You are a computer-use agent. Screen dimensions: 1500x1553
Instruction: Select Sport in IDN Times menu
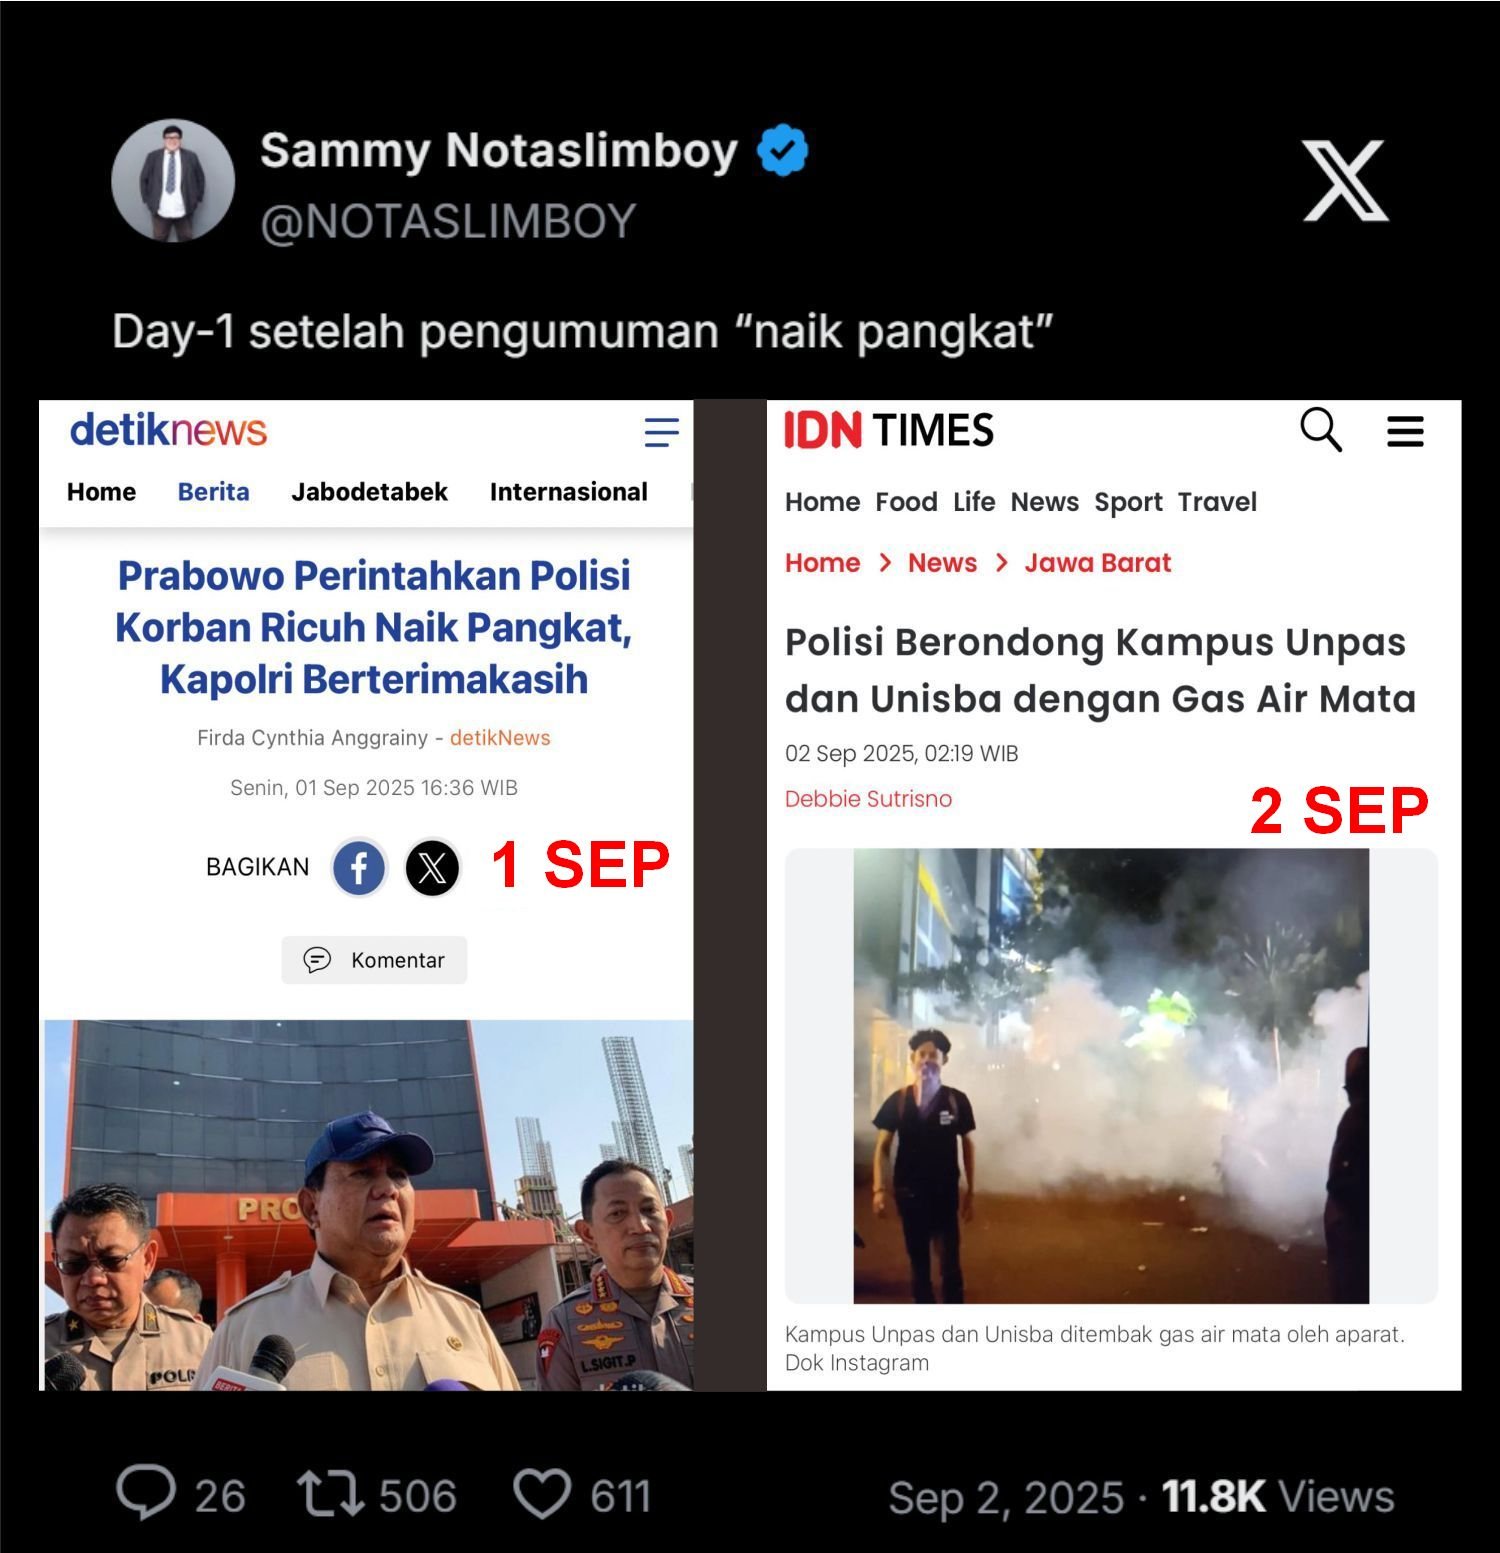(1128, 502)
